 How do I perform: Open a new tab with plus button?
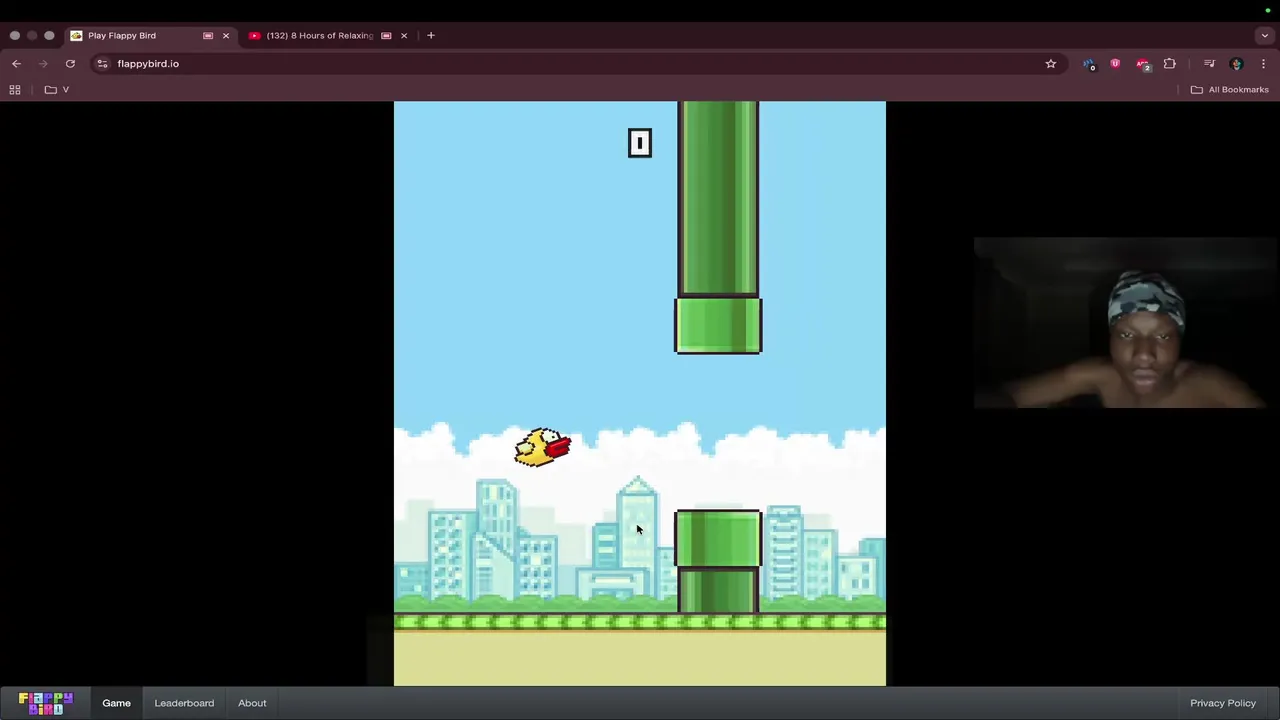click(x=431, y=35)
